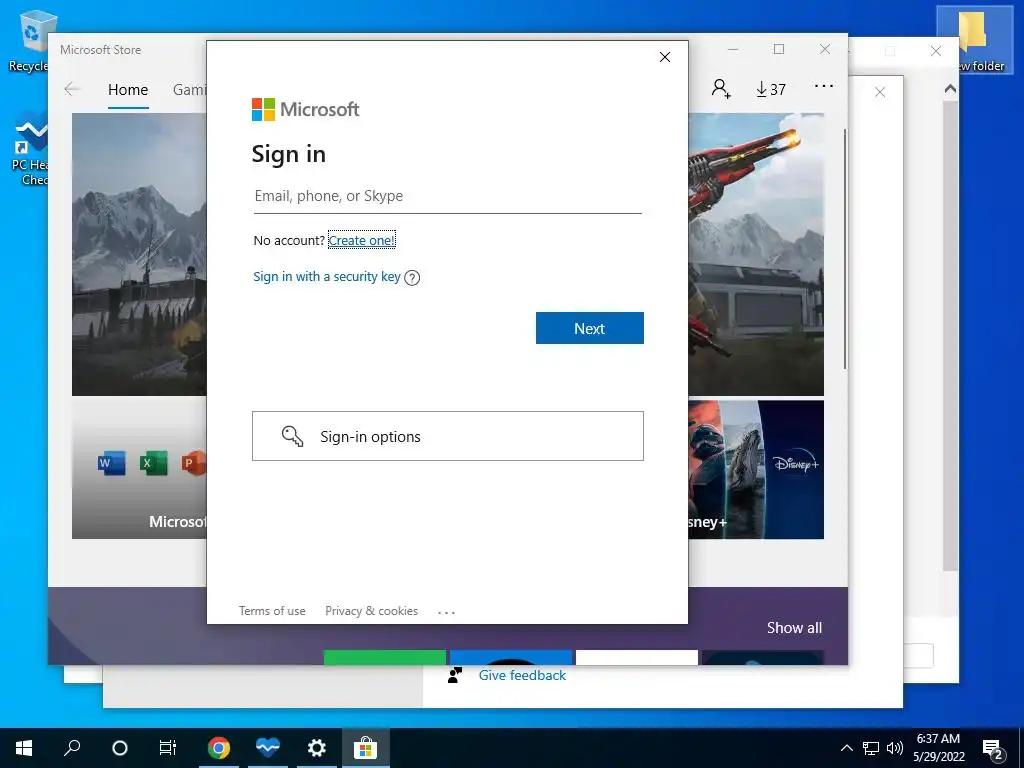Open the Disney+ promotional tile

pos(756,470)
